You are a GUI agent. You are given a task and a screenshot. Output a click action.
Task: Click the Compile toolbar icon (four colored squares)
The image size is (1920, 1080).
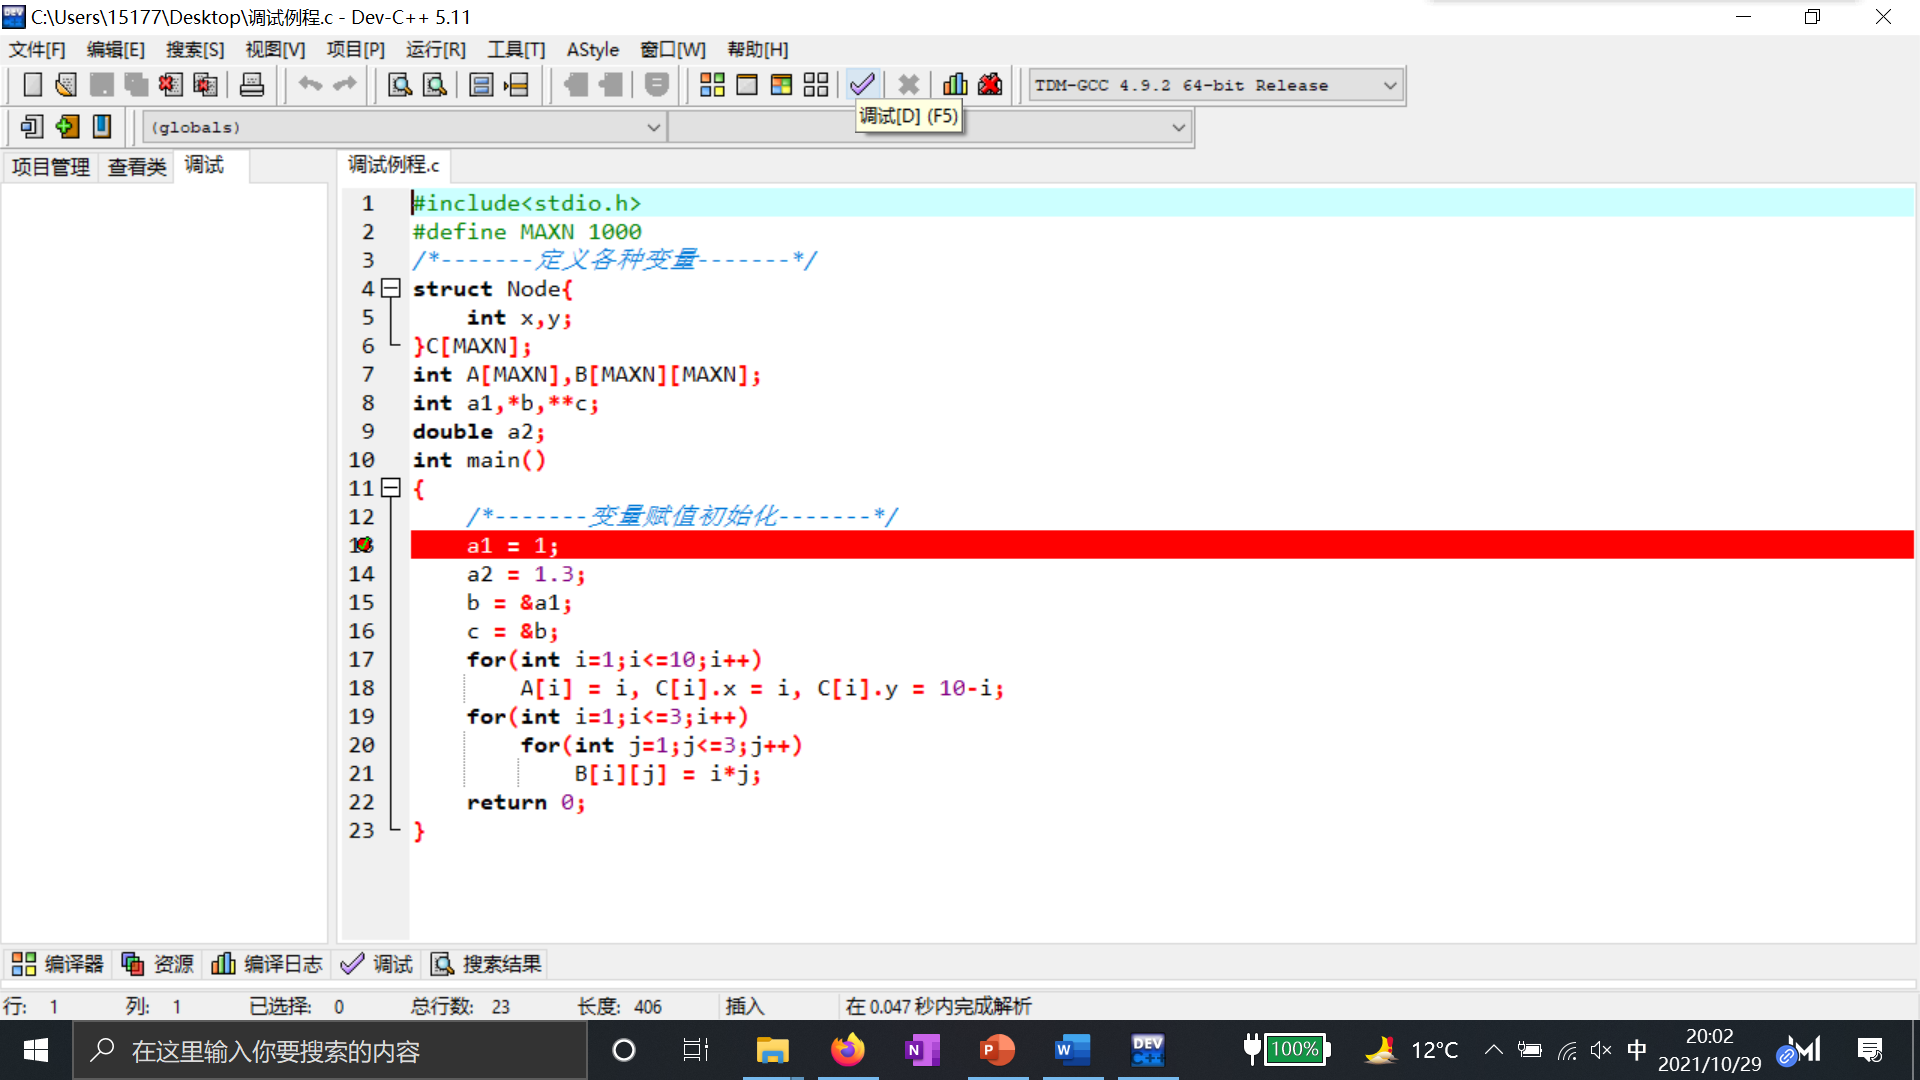[712, 85]
